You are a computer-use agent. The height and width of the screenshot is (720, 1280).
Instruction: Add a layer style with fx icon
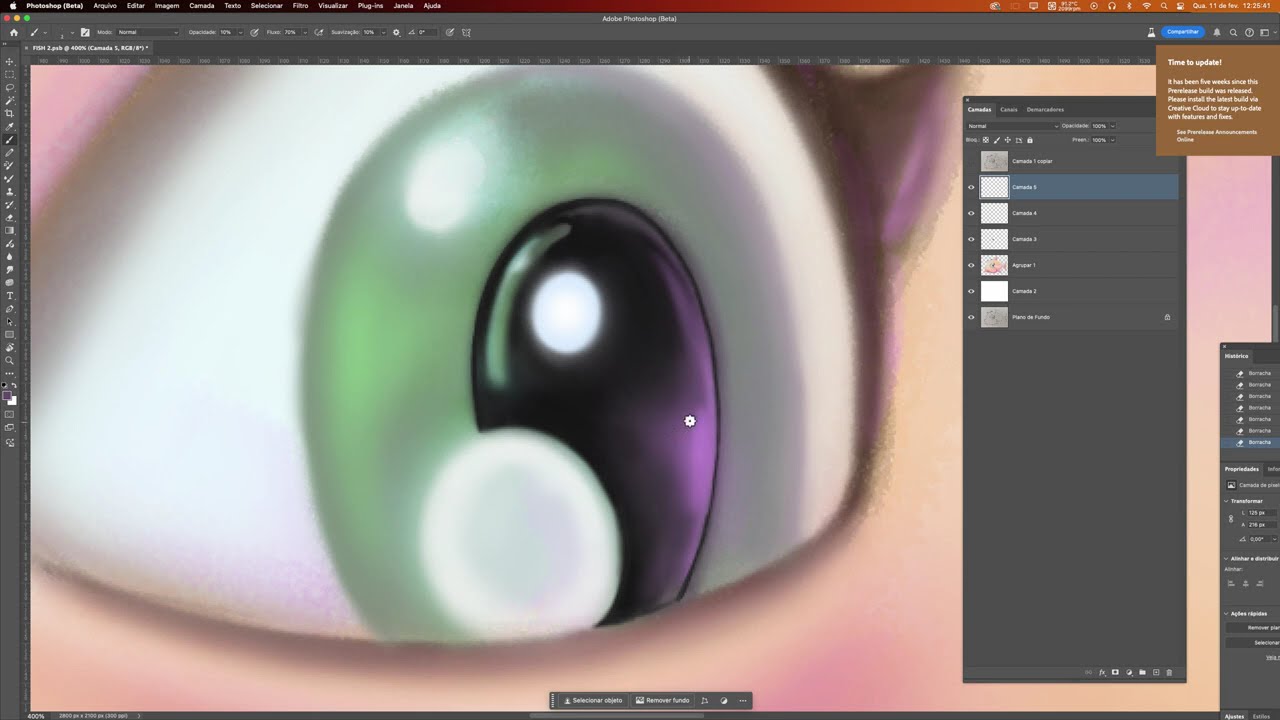(x=1102, y=673)
